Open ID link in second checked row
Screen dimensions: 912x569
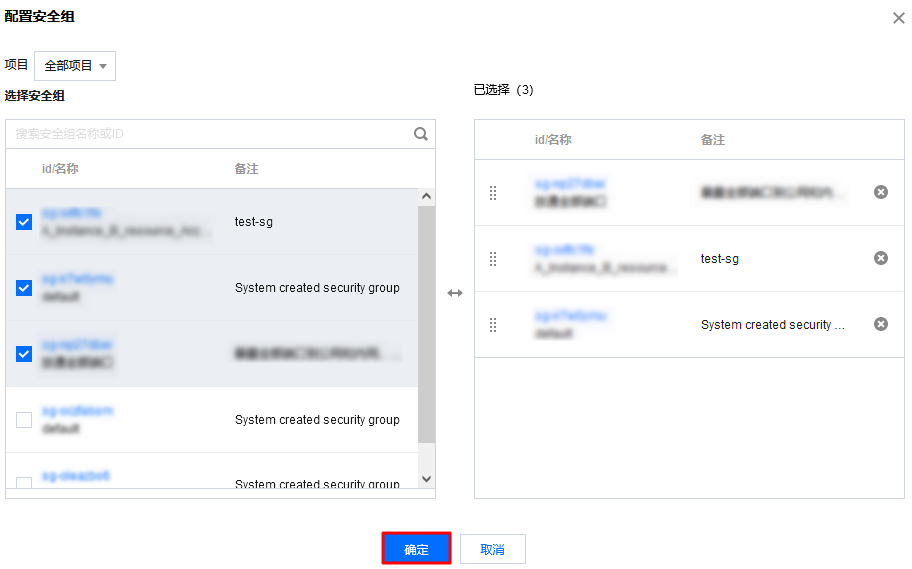(77, 279)
